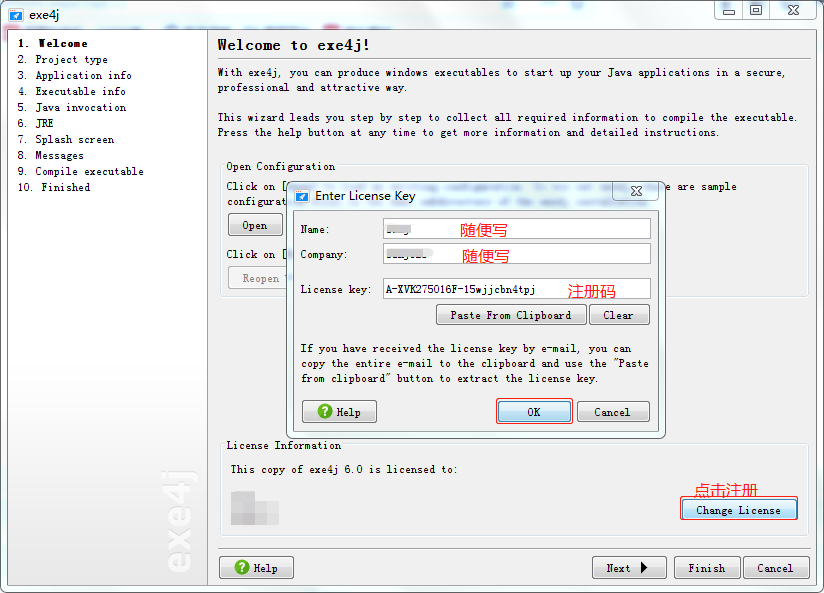The image size is (824, 593).
Task: Open Help in the license key dialog
Action: pos(339,412)
